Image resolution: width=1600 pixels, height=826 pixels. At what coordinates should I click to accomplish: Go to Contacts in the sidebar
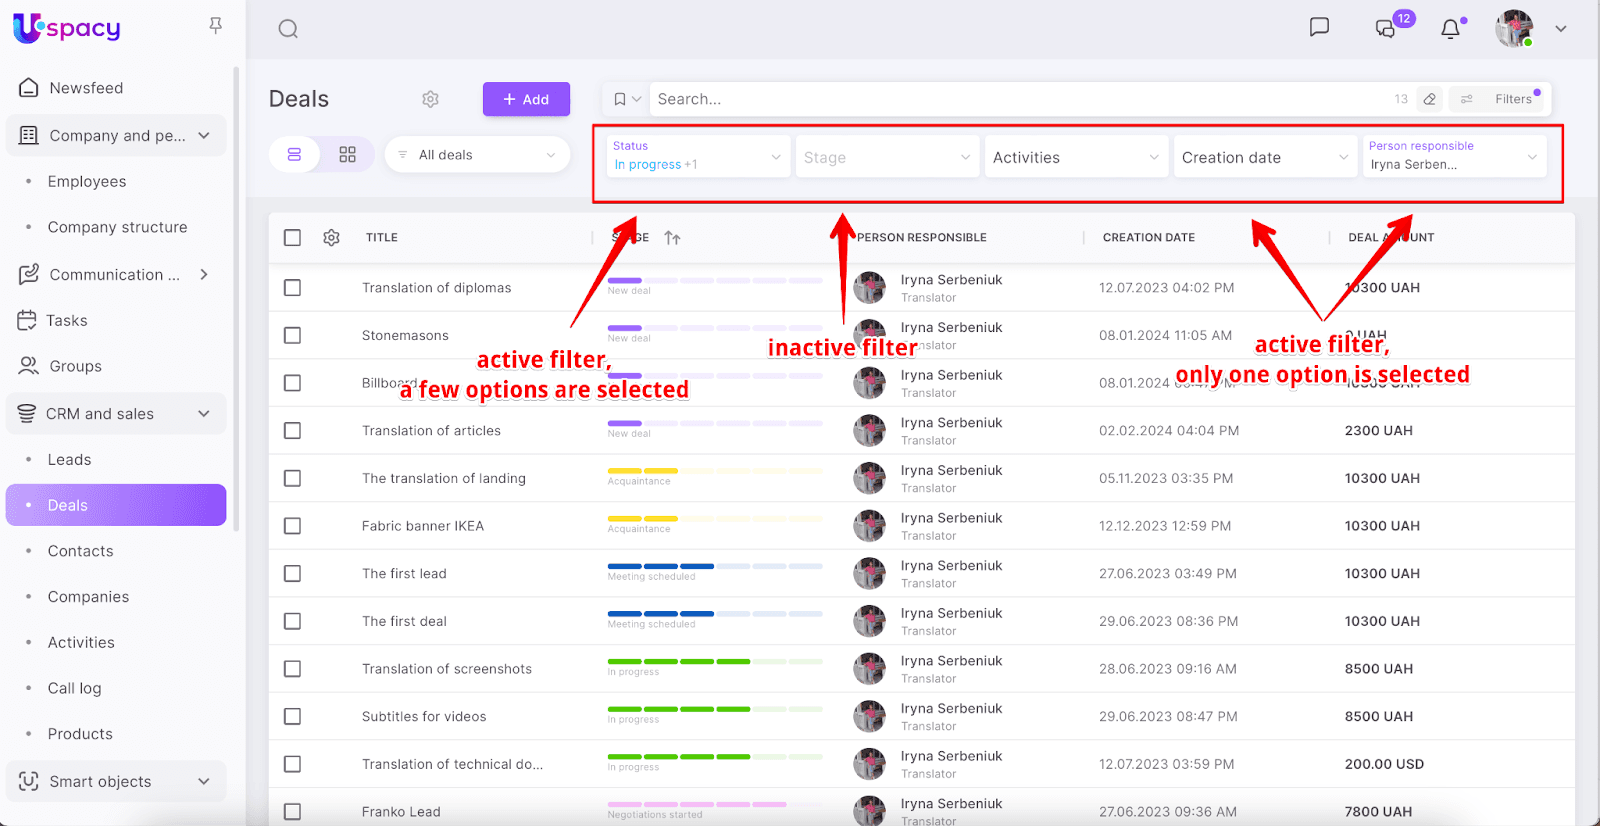(80, 551)
